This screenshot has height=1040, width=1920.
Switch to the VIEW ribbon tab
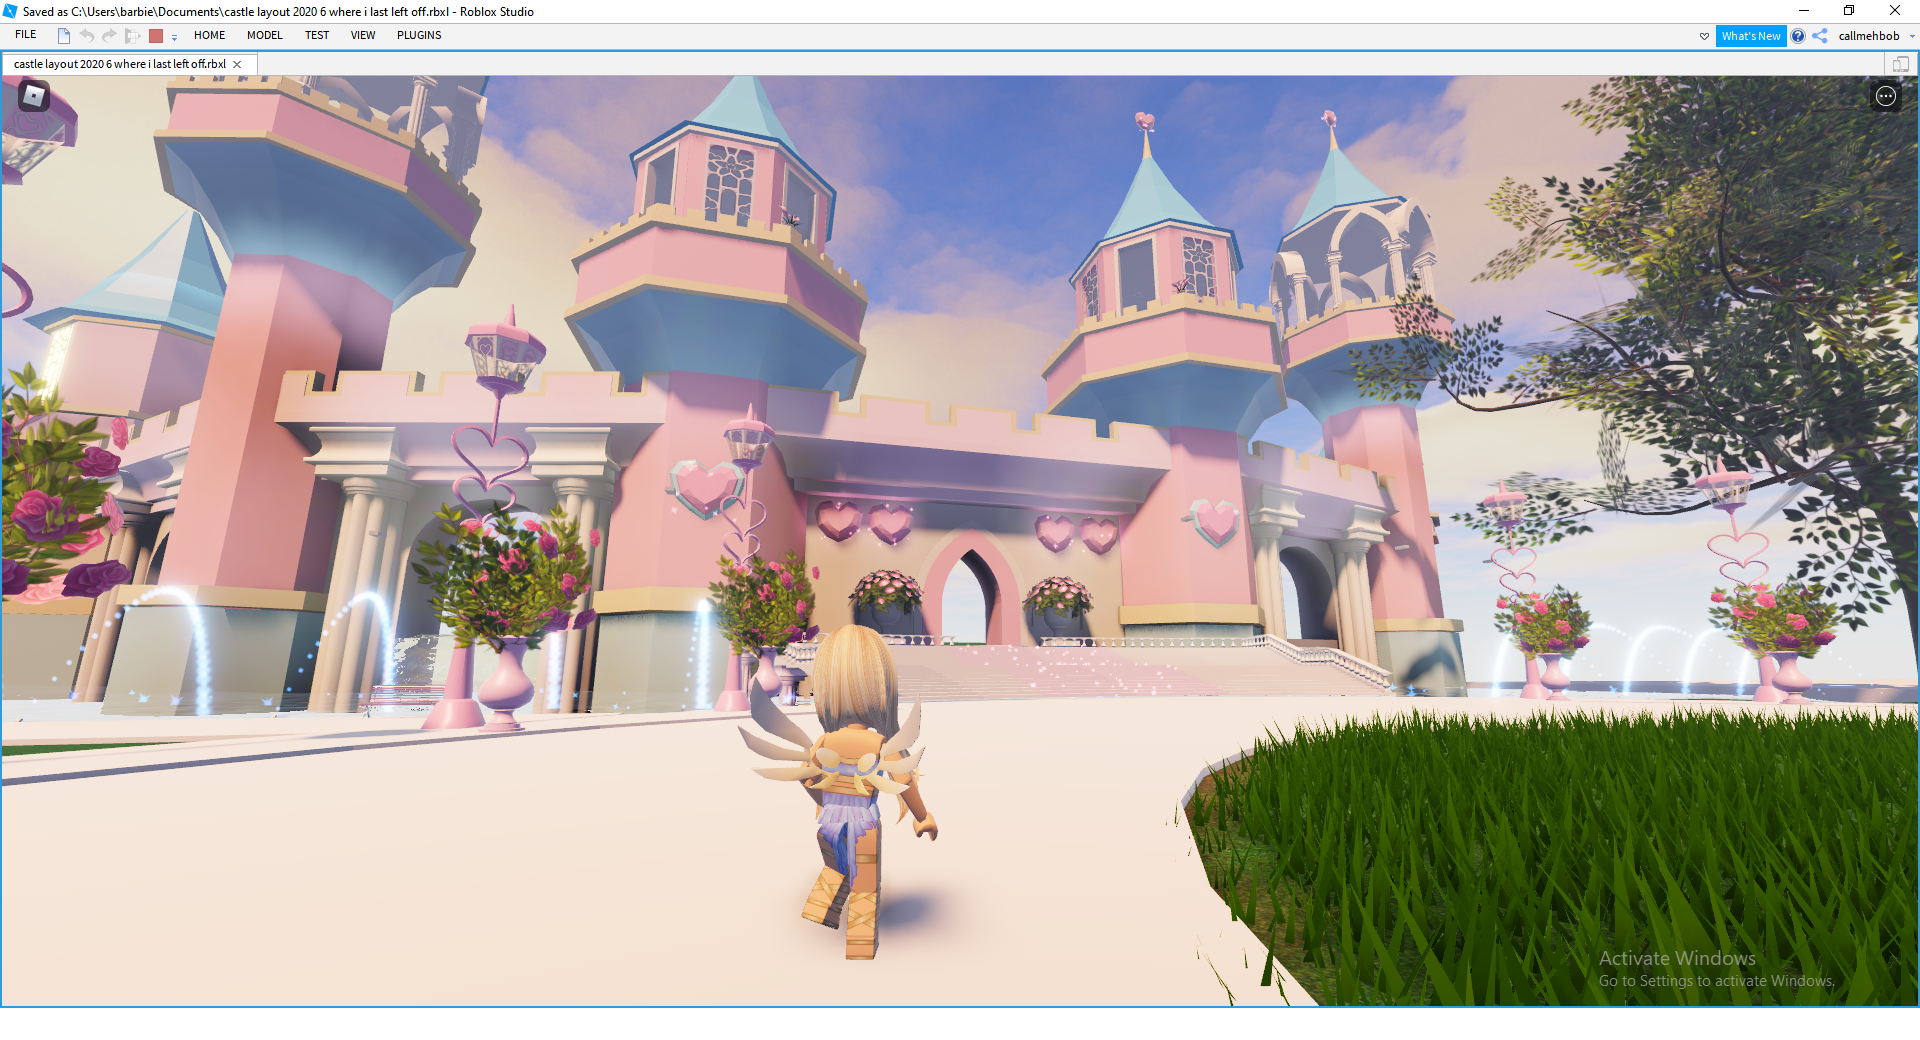pos(363,35)
